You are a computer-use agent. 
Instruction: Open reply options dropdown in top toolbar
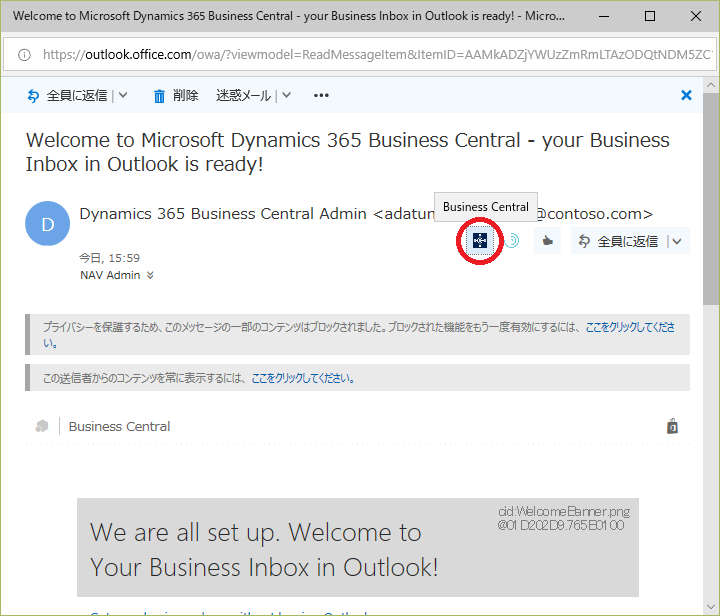click(x=123, y=95)
